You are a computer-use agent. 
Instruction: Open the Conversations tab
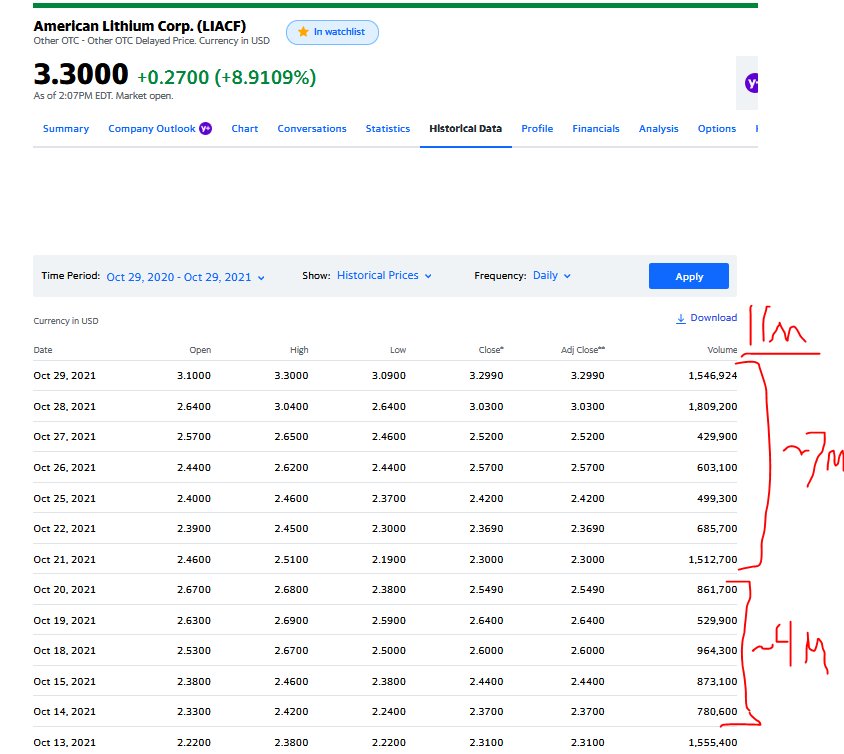click(312, 129)
